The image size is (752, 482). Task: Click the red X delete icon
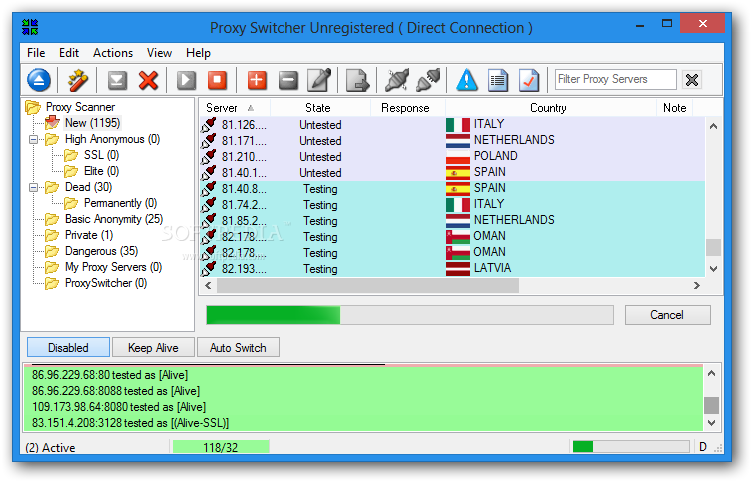148,80
